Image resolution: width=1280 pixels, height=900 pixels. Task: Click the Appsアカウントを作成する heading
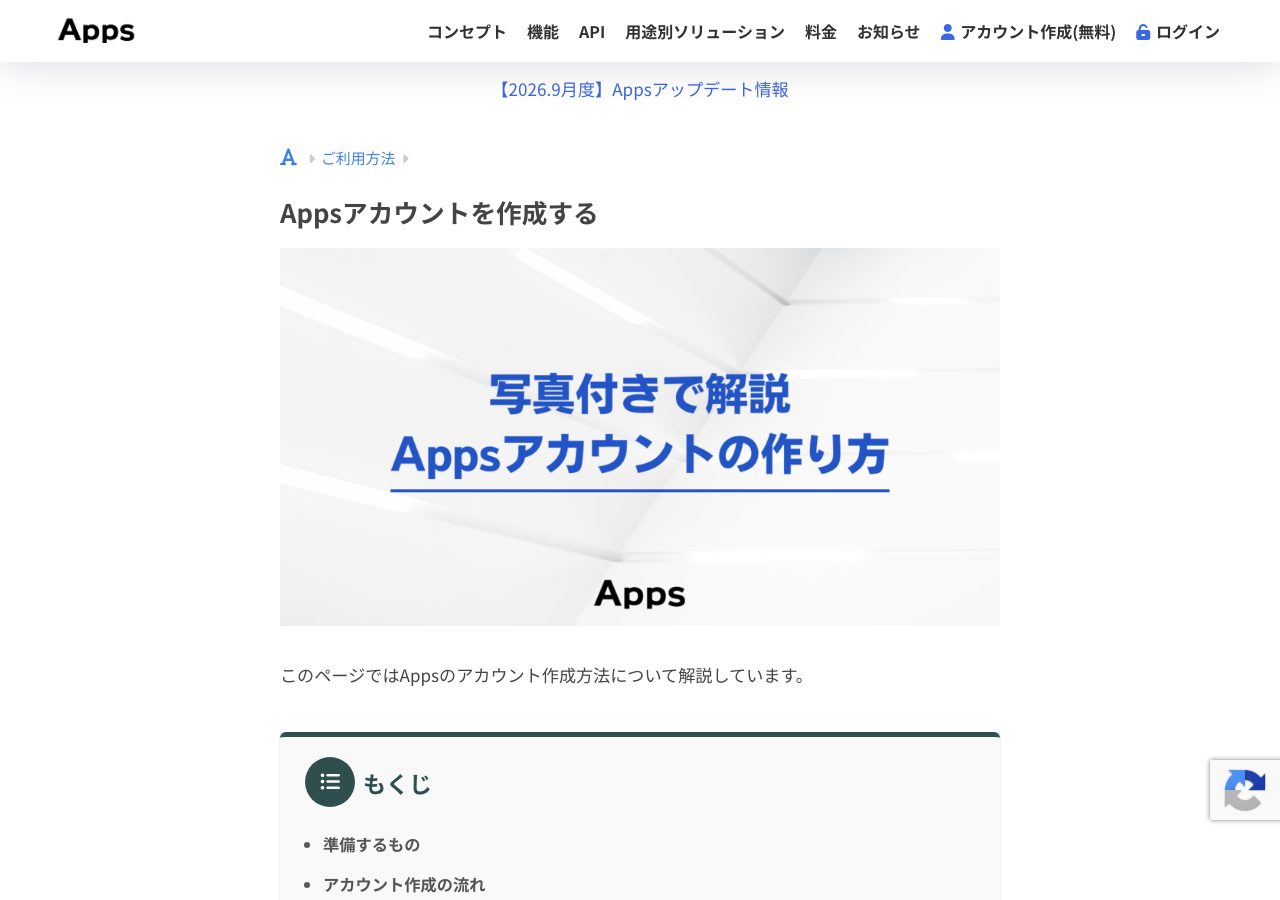tap(439, 213)
